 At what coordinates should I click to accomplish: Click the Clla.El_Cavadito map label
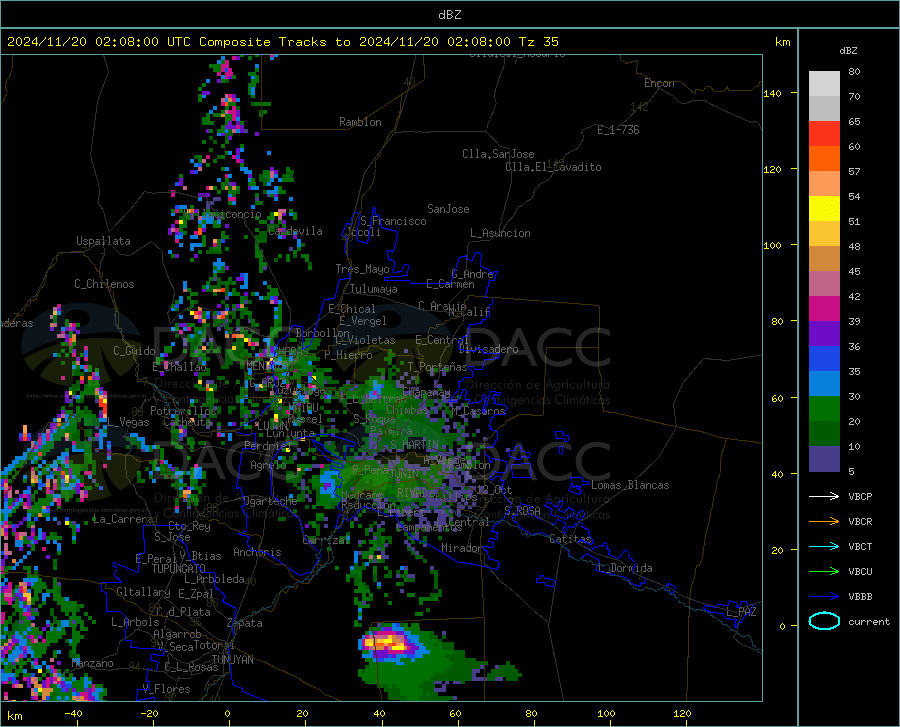point(553,167)
